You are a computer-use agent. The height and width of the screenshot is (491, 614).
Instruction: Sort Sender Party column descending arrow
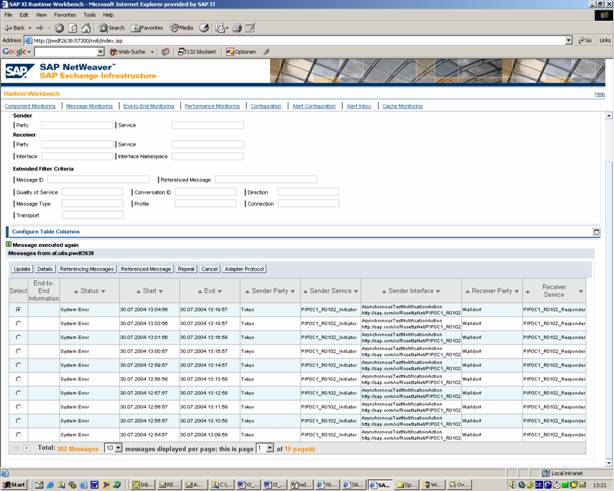click(293, 291)
